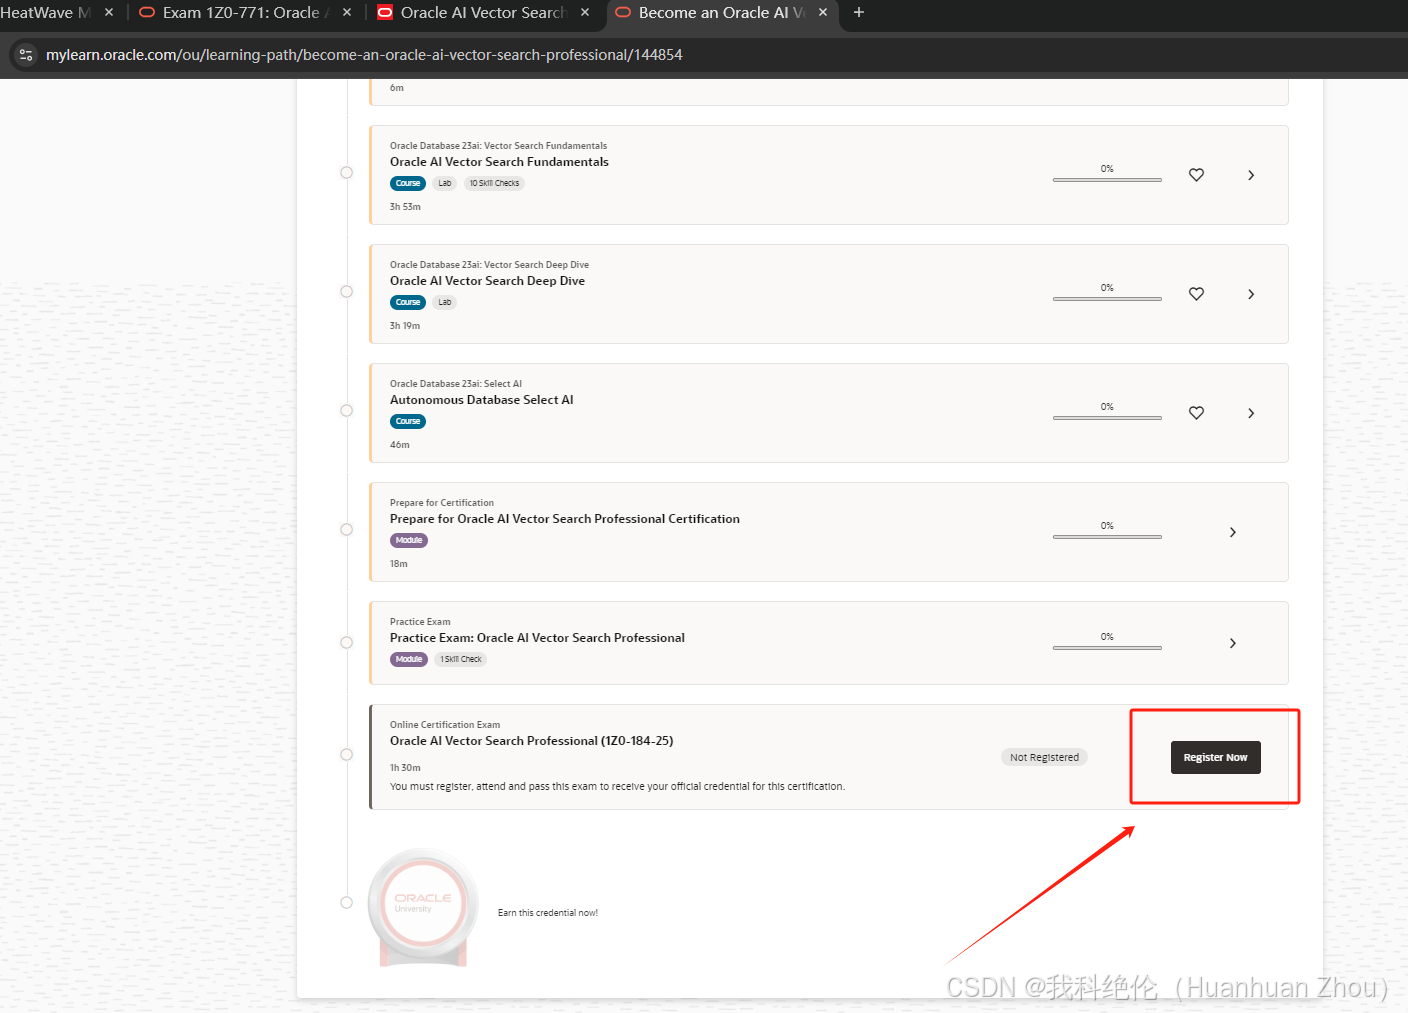Click the '1h 30m' exam duration text
Image resolution: width=1408 pixels, height=1013 pixels.
405,768
